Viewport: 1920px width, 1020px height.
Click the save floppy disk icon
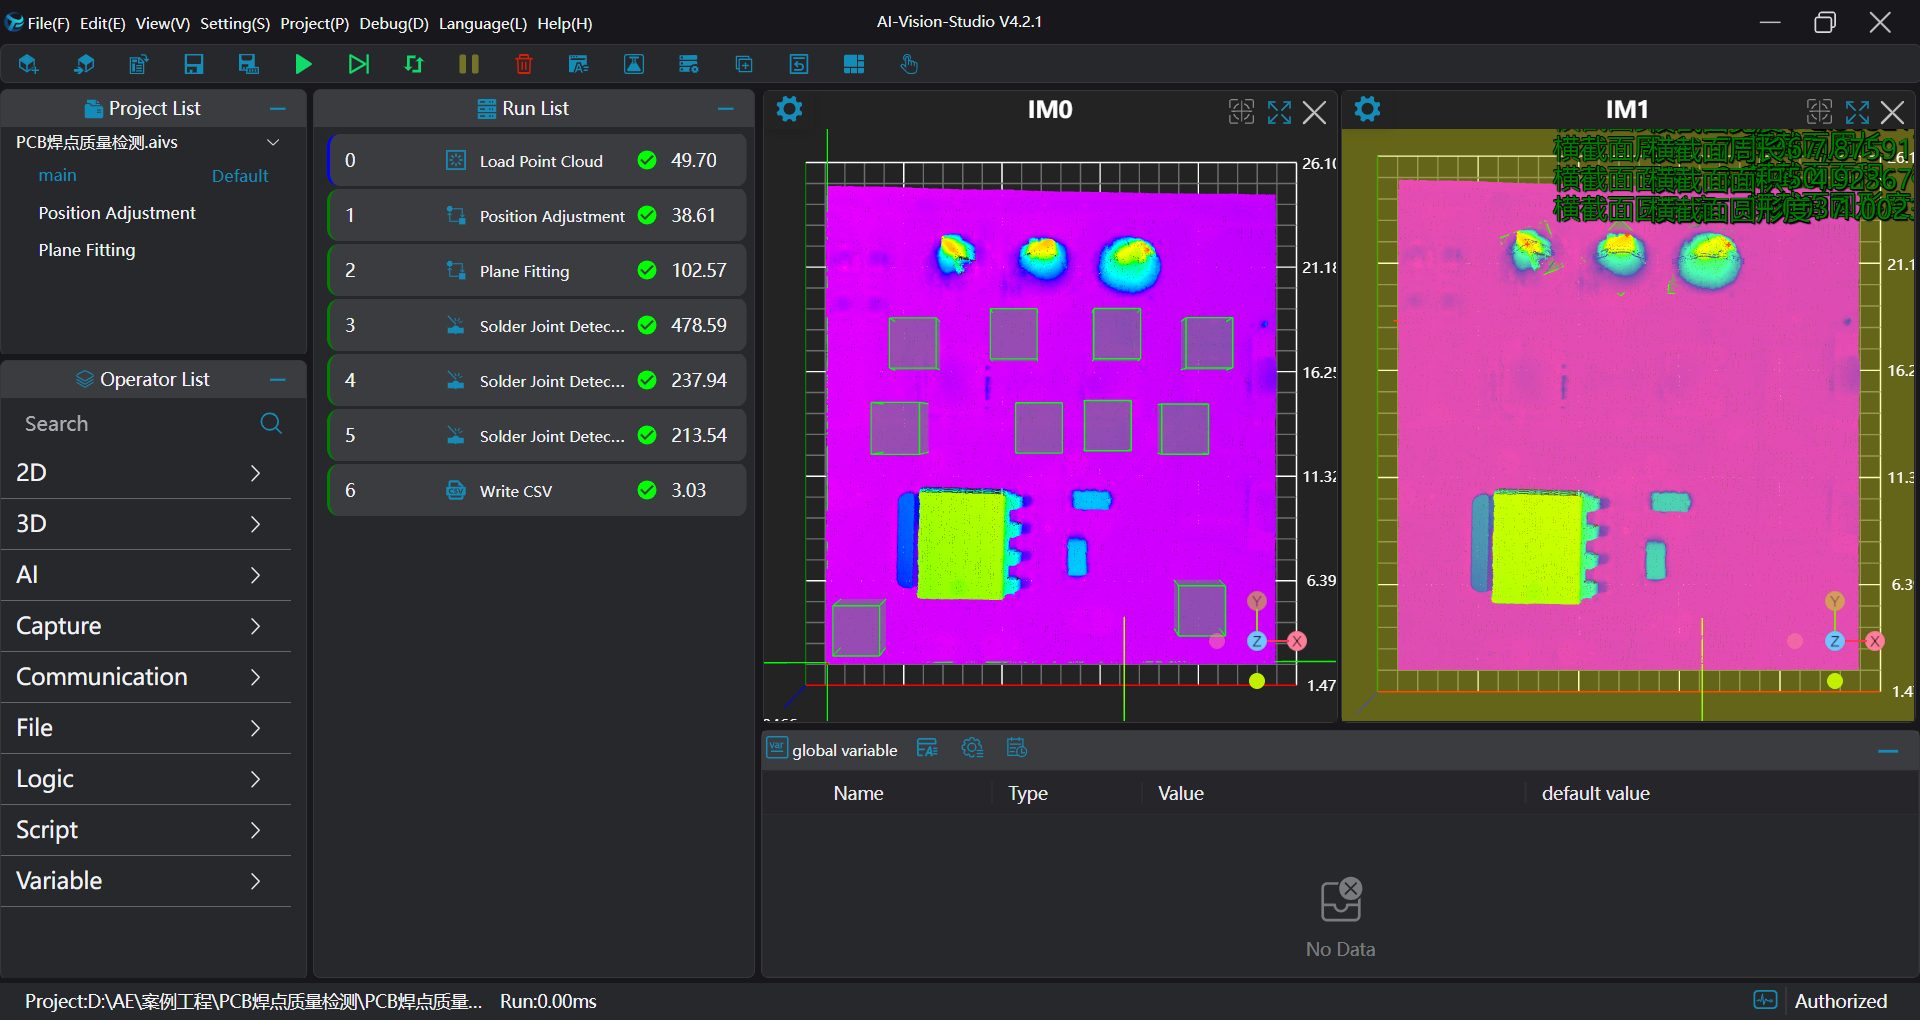pyautogui.click(x=194, y=65)
